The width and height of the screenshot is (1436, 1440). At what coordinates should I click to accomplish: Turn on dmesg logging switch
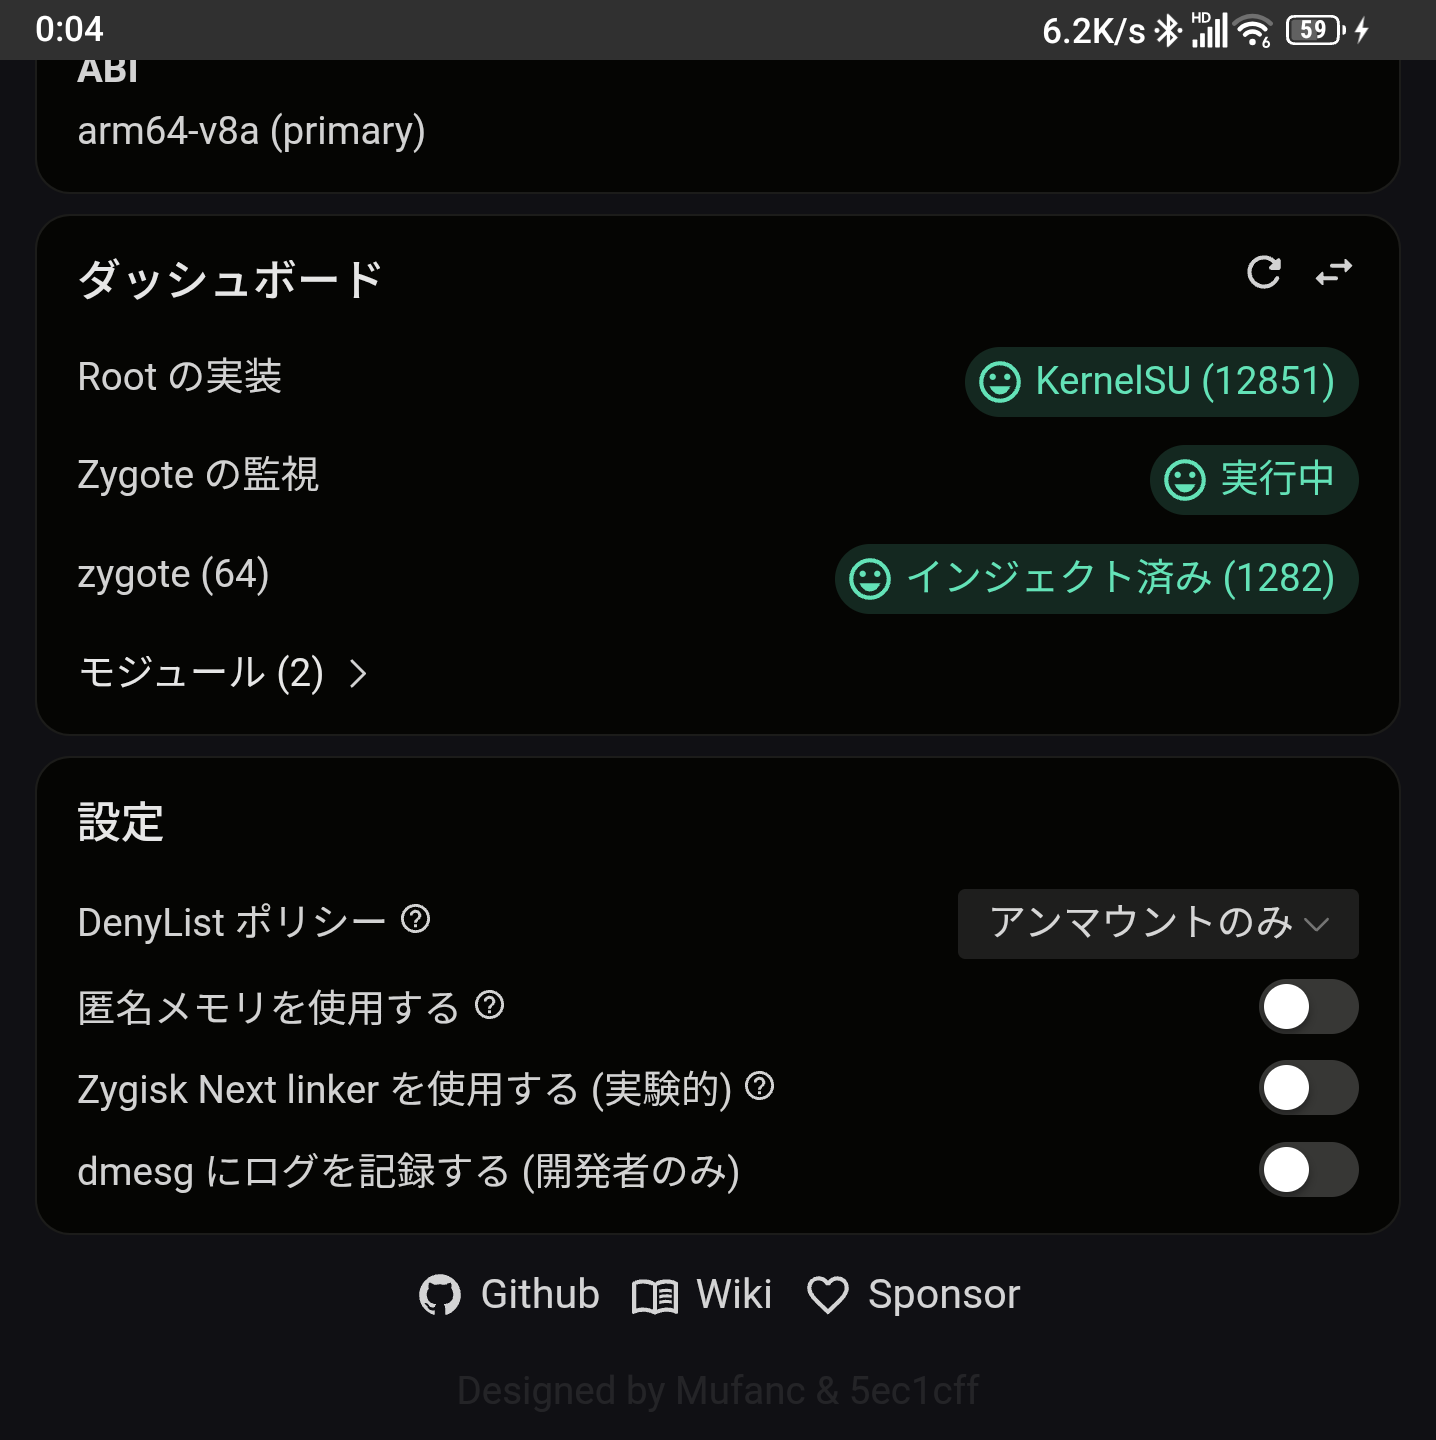1307,1170
